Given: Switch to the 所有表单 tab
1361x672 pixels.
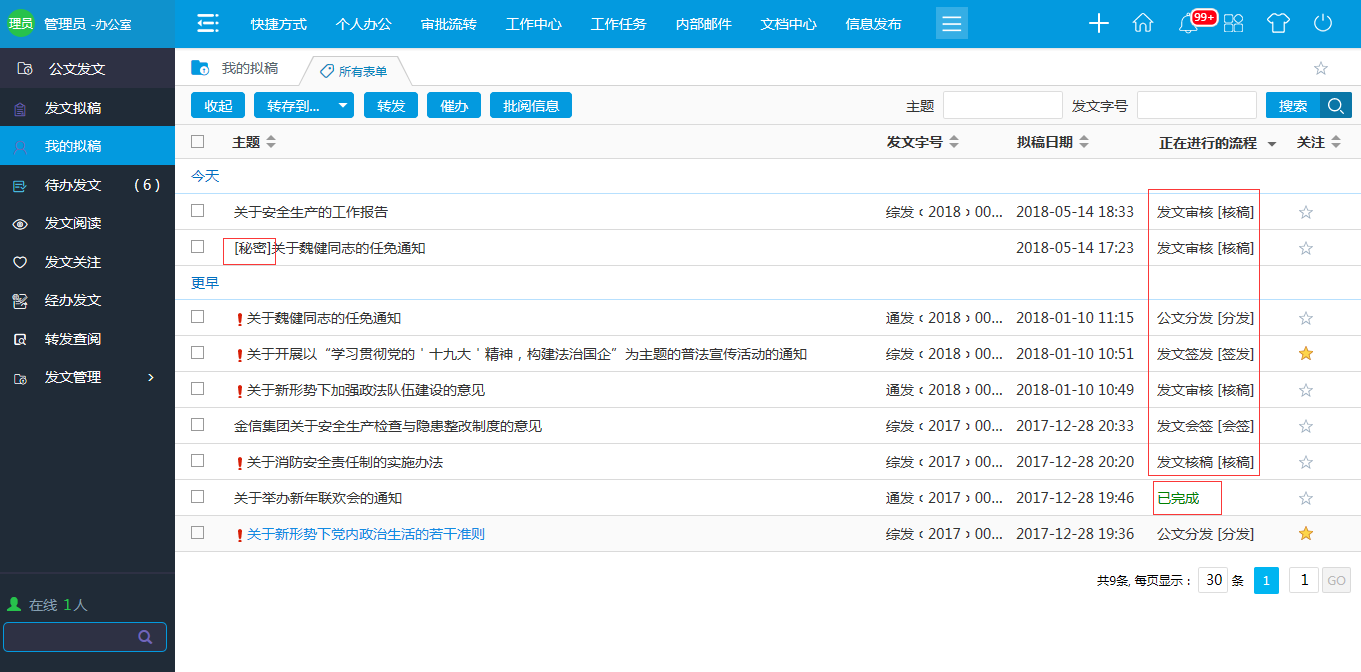Looking at the screenshot, I should point(362,71).
